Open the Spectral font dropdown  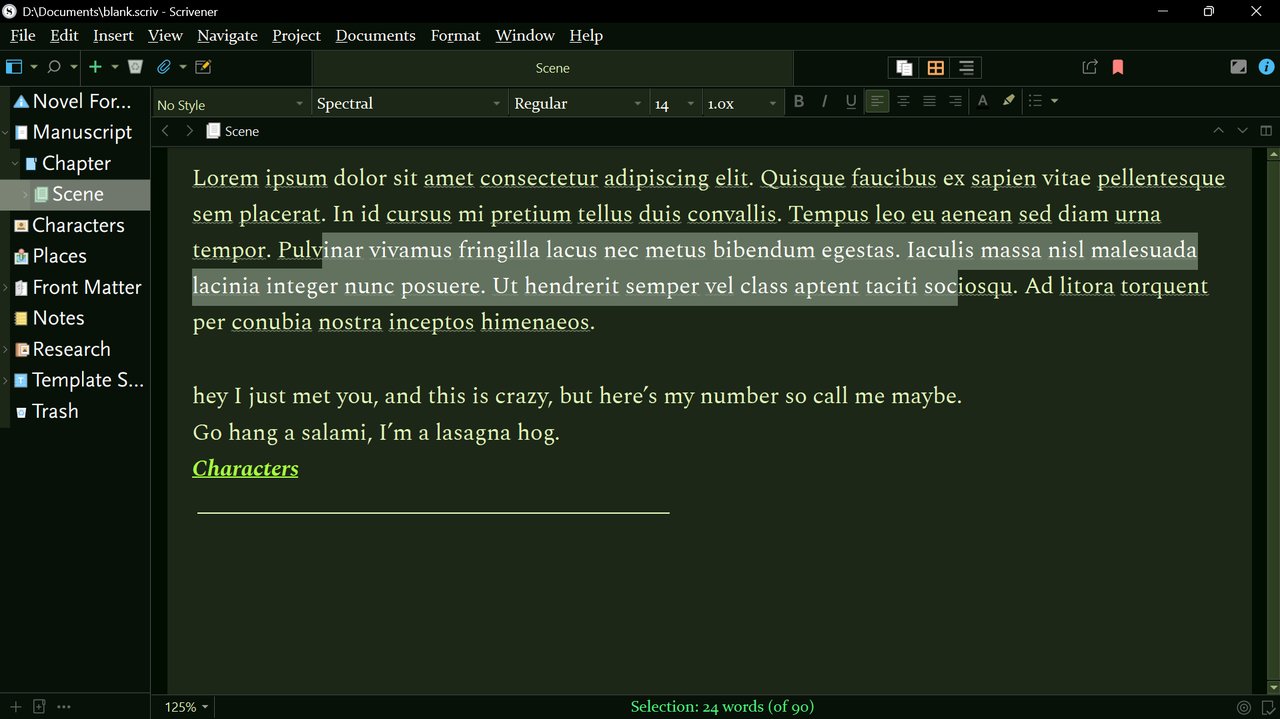(x=410, y=104)
